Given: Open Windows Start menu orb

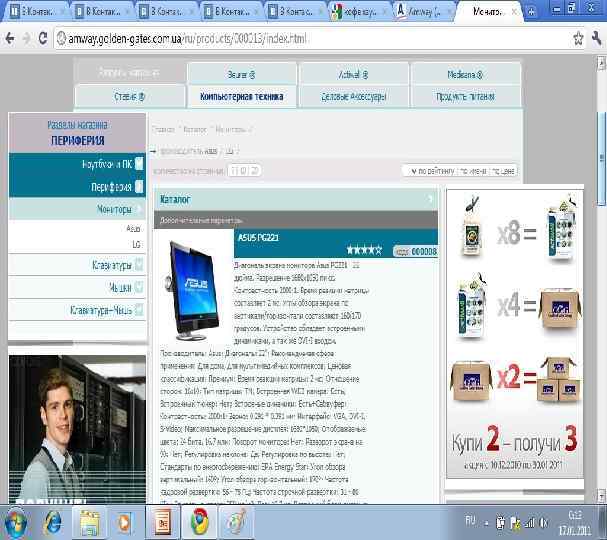Looking at the screenshot, I should (x=14, y=522).
